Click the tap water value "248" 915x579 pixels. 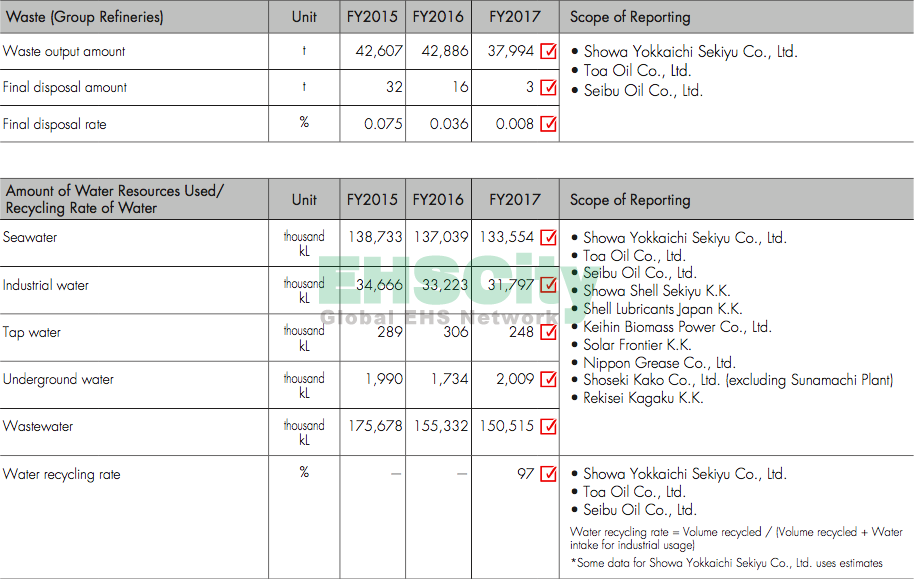(x=521, y=332)
